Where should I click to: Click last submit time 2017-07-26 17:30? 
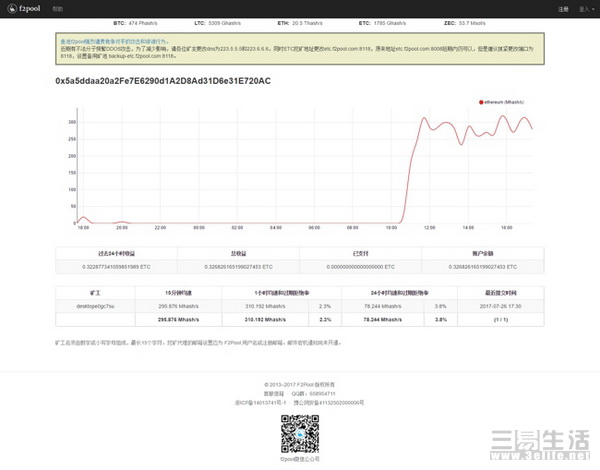point(501,306)
